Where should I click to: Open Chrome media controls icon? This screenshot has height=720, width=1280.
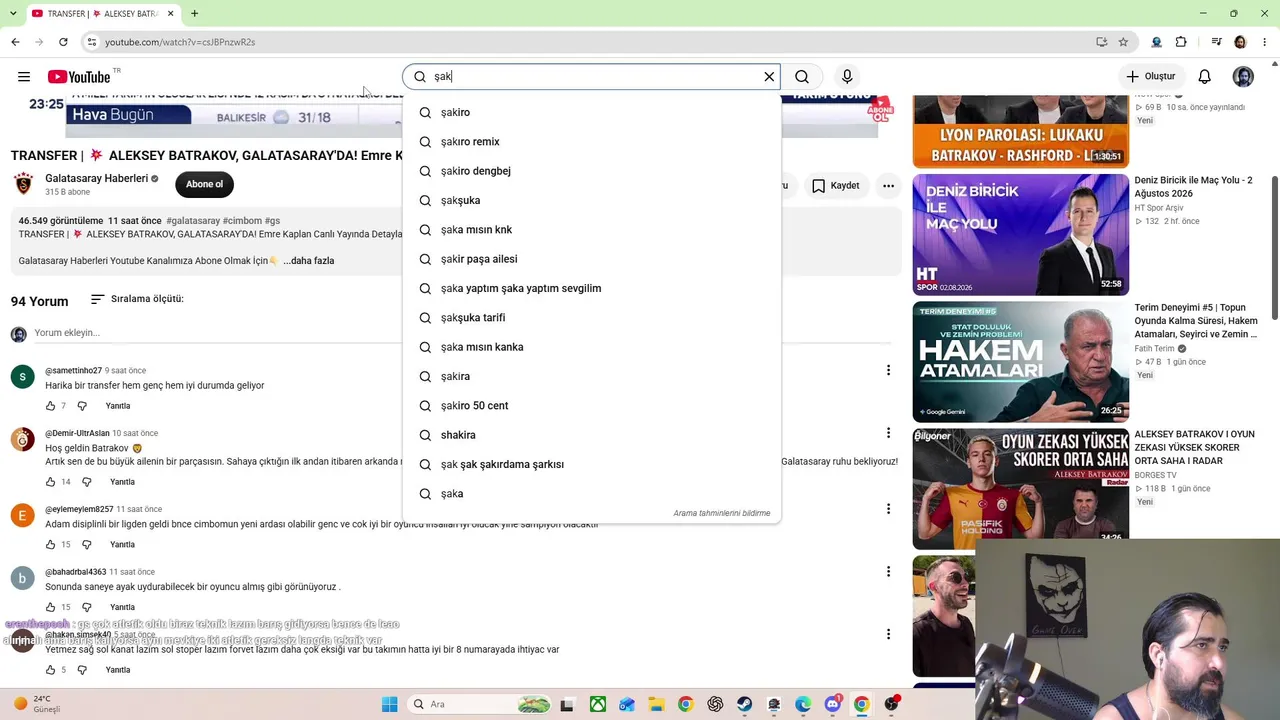[x=1216, y=42]
